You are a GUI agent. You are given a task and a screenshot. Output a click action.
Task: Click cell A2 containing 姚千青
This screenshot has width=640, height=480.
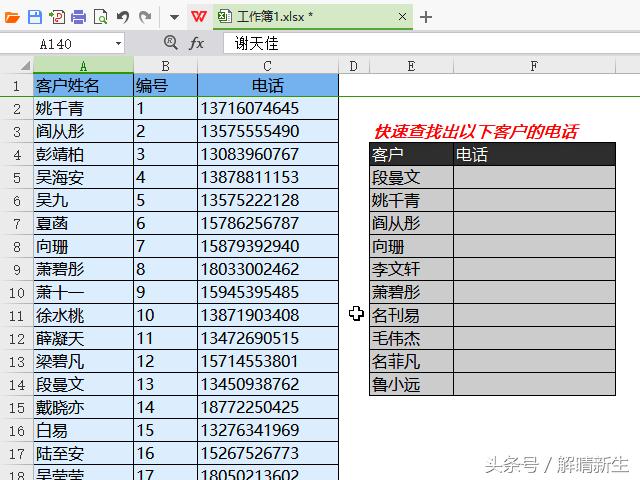(83, 109)
